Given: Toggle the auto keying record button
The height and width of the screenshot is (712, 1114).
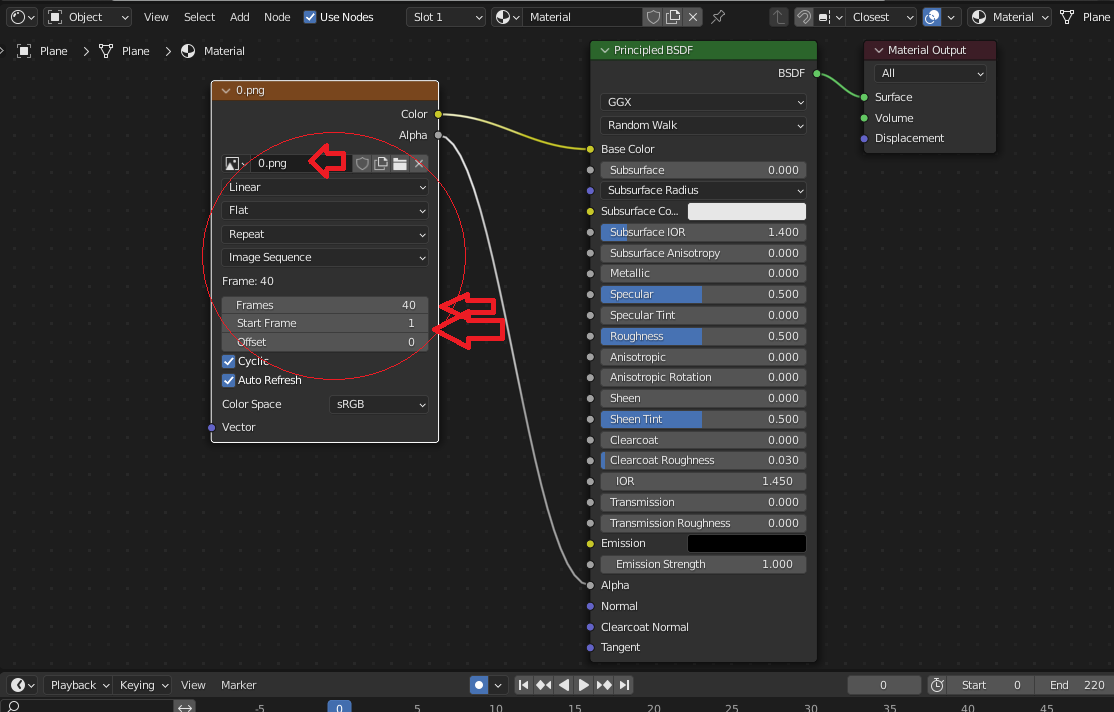Looking at the screenshot, I should click(479, 685).
